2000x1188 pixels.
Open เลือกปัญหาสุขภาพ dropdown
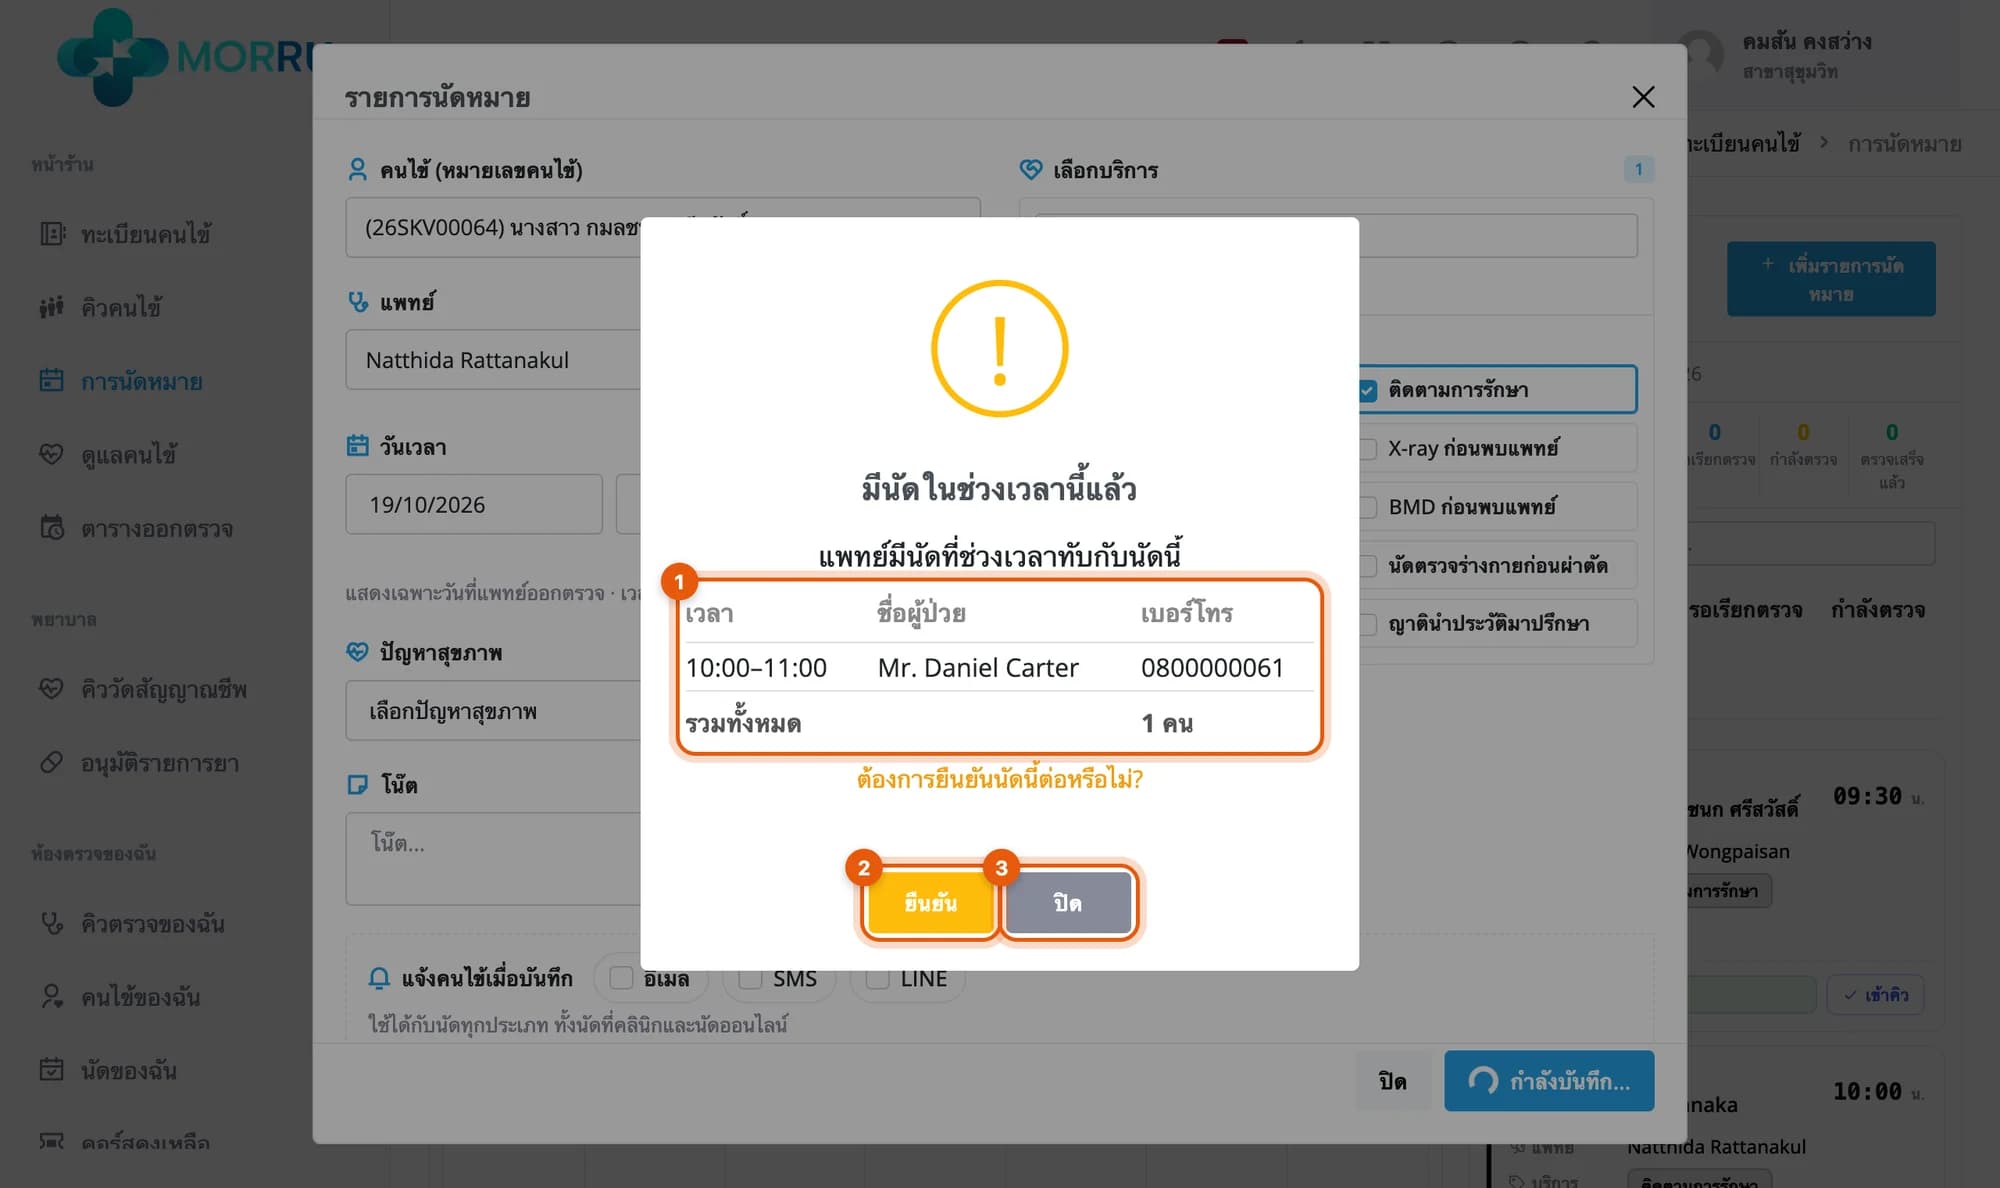[493, 711]
